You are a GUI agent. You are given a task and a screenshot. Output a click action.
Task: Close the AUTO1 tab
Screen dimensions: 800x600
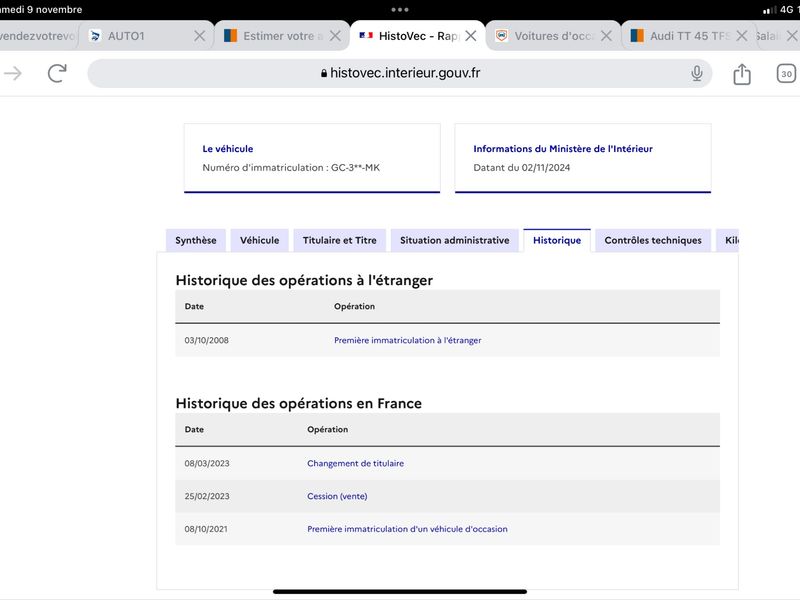pyautogui.click(x=199, y=36)
